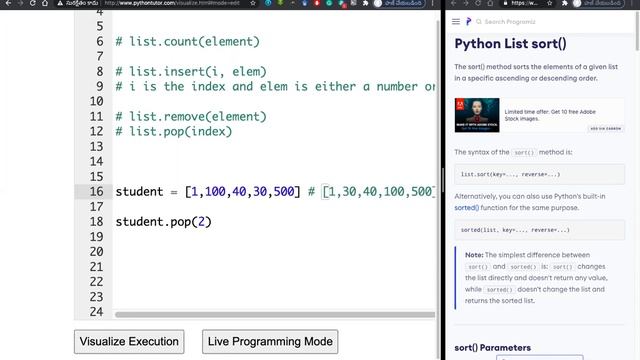Click the '# i is the index' comment line
Screen dimensions: 640x360
tap(275, 87)
